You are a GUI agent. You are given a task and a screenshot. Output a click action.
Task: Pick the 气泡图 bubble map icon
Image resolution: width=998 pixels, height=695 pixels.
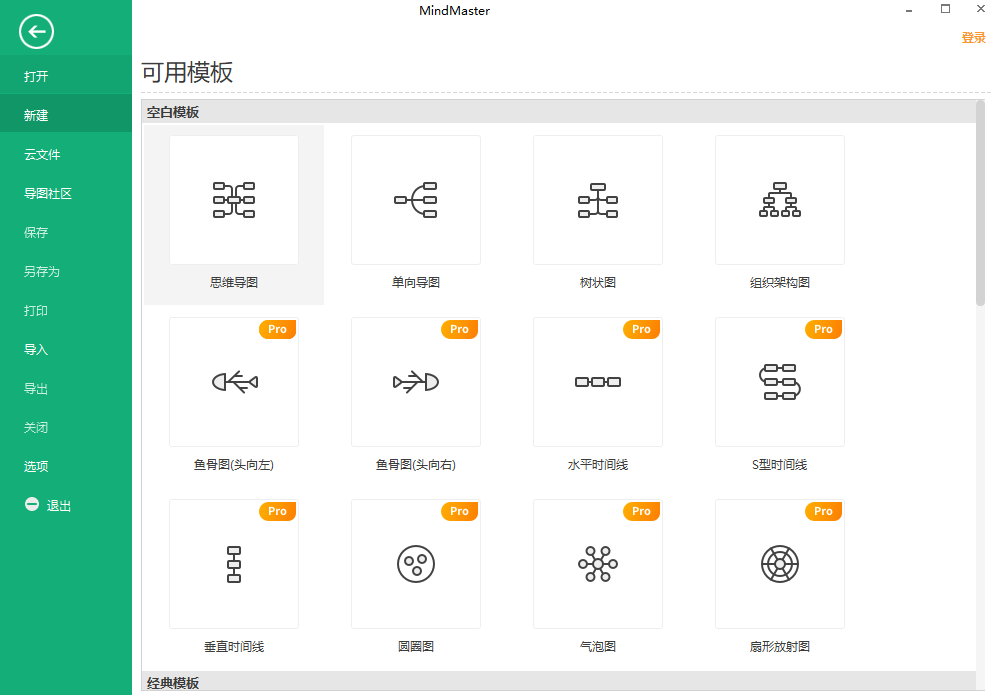click(598, 564)
